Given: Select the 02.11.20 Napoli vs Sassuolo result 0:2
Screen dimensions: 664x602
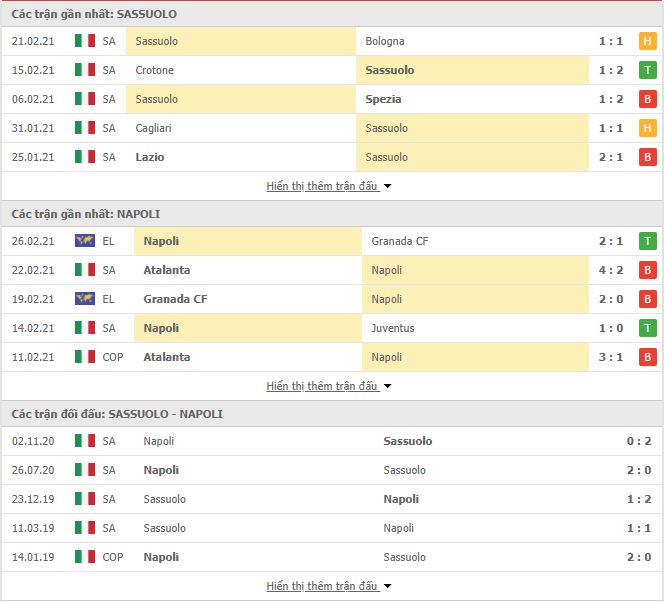Looking at the screenshot, I should point(639,441).
